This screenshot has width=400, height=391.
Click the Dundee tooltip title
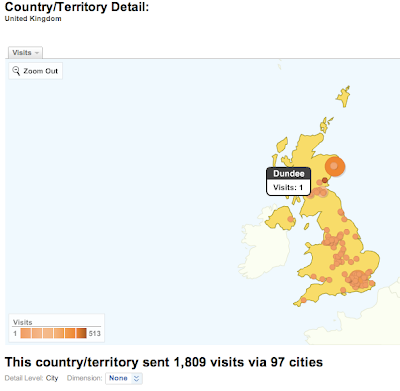click(x=289, y=174)
